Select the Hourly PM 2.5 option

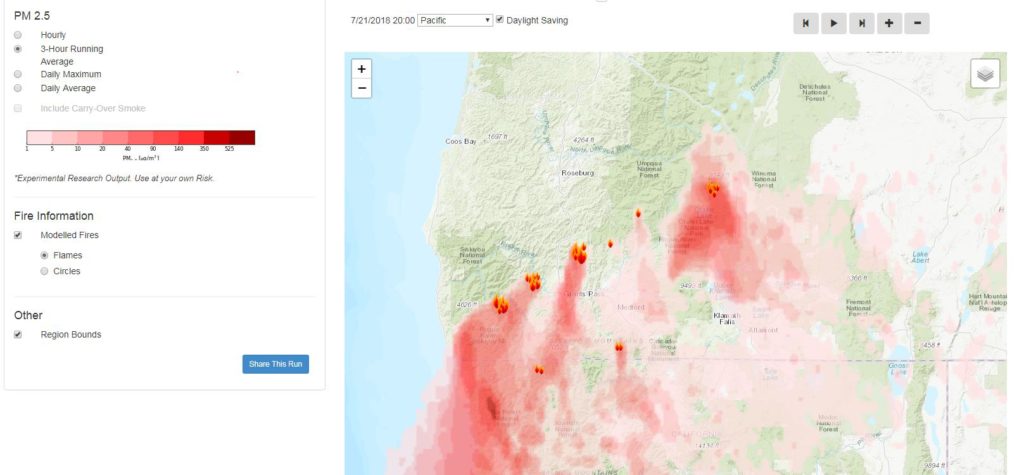(x=18, y=35)
